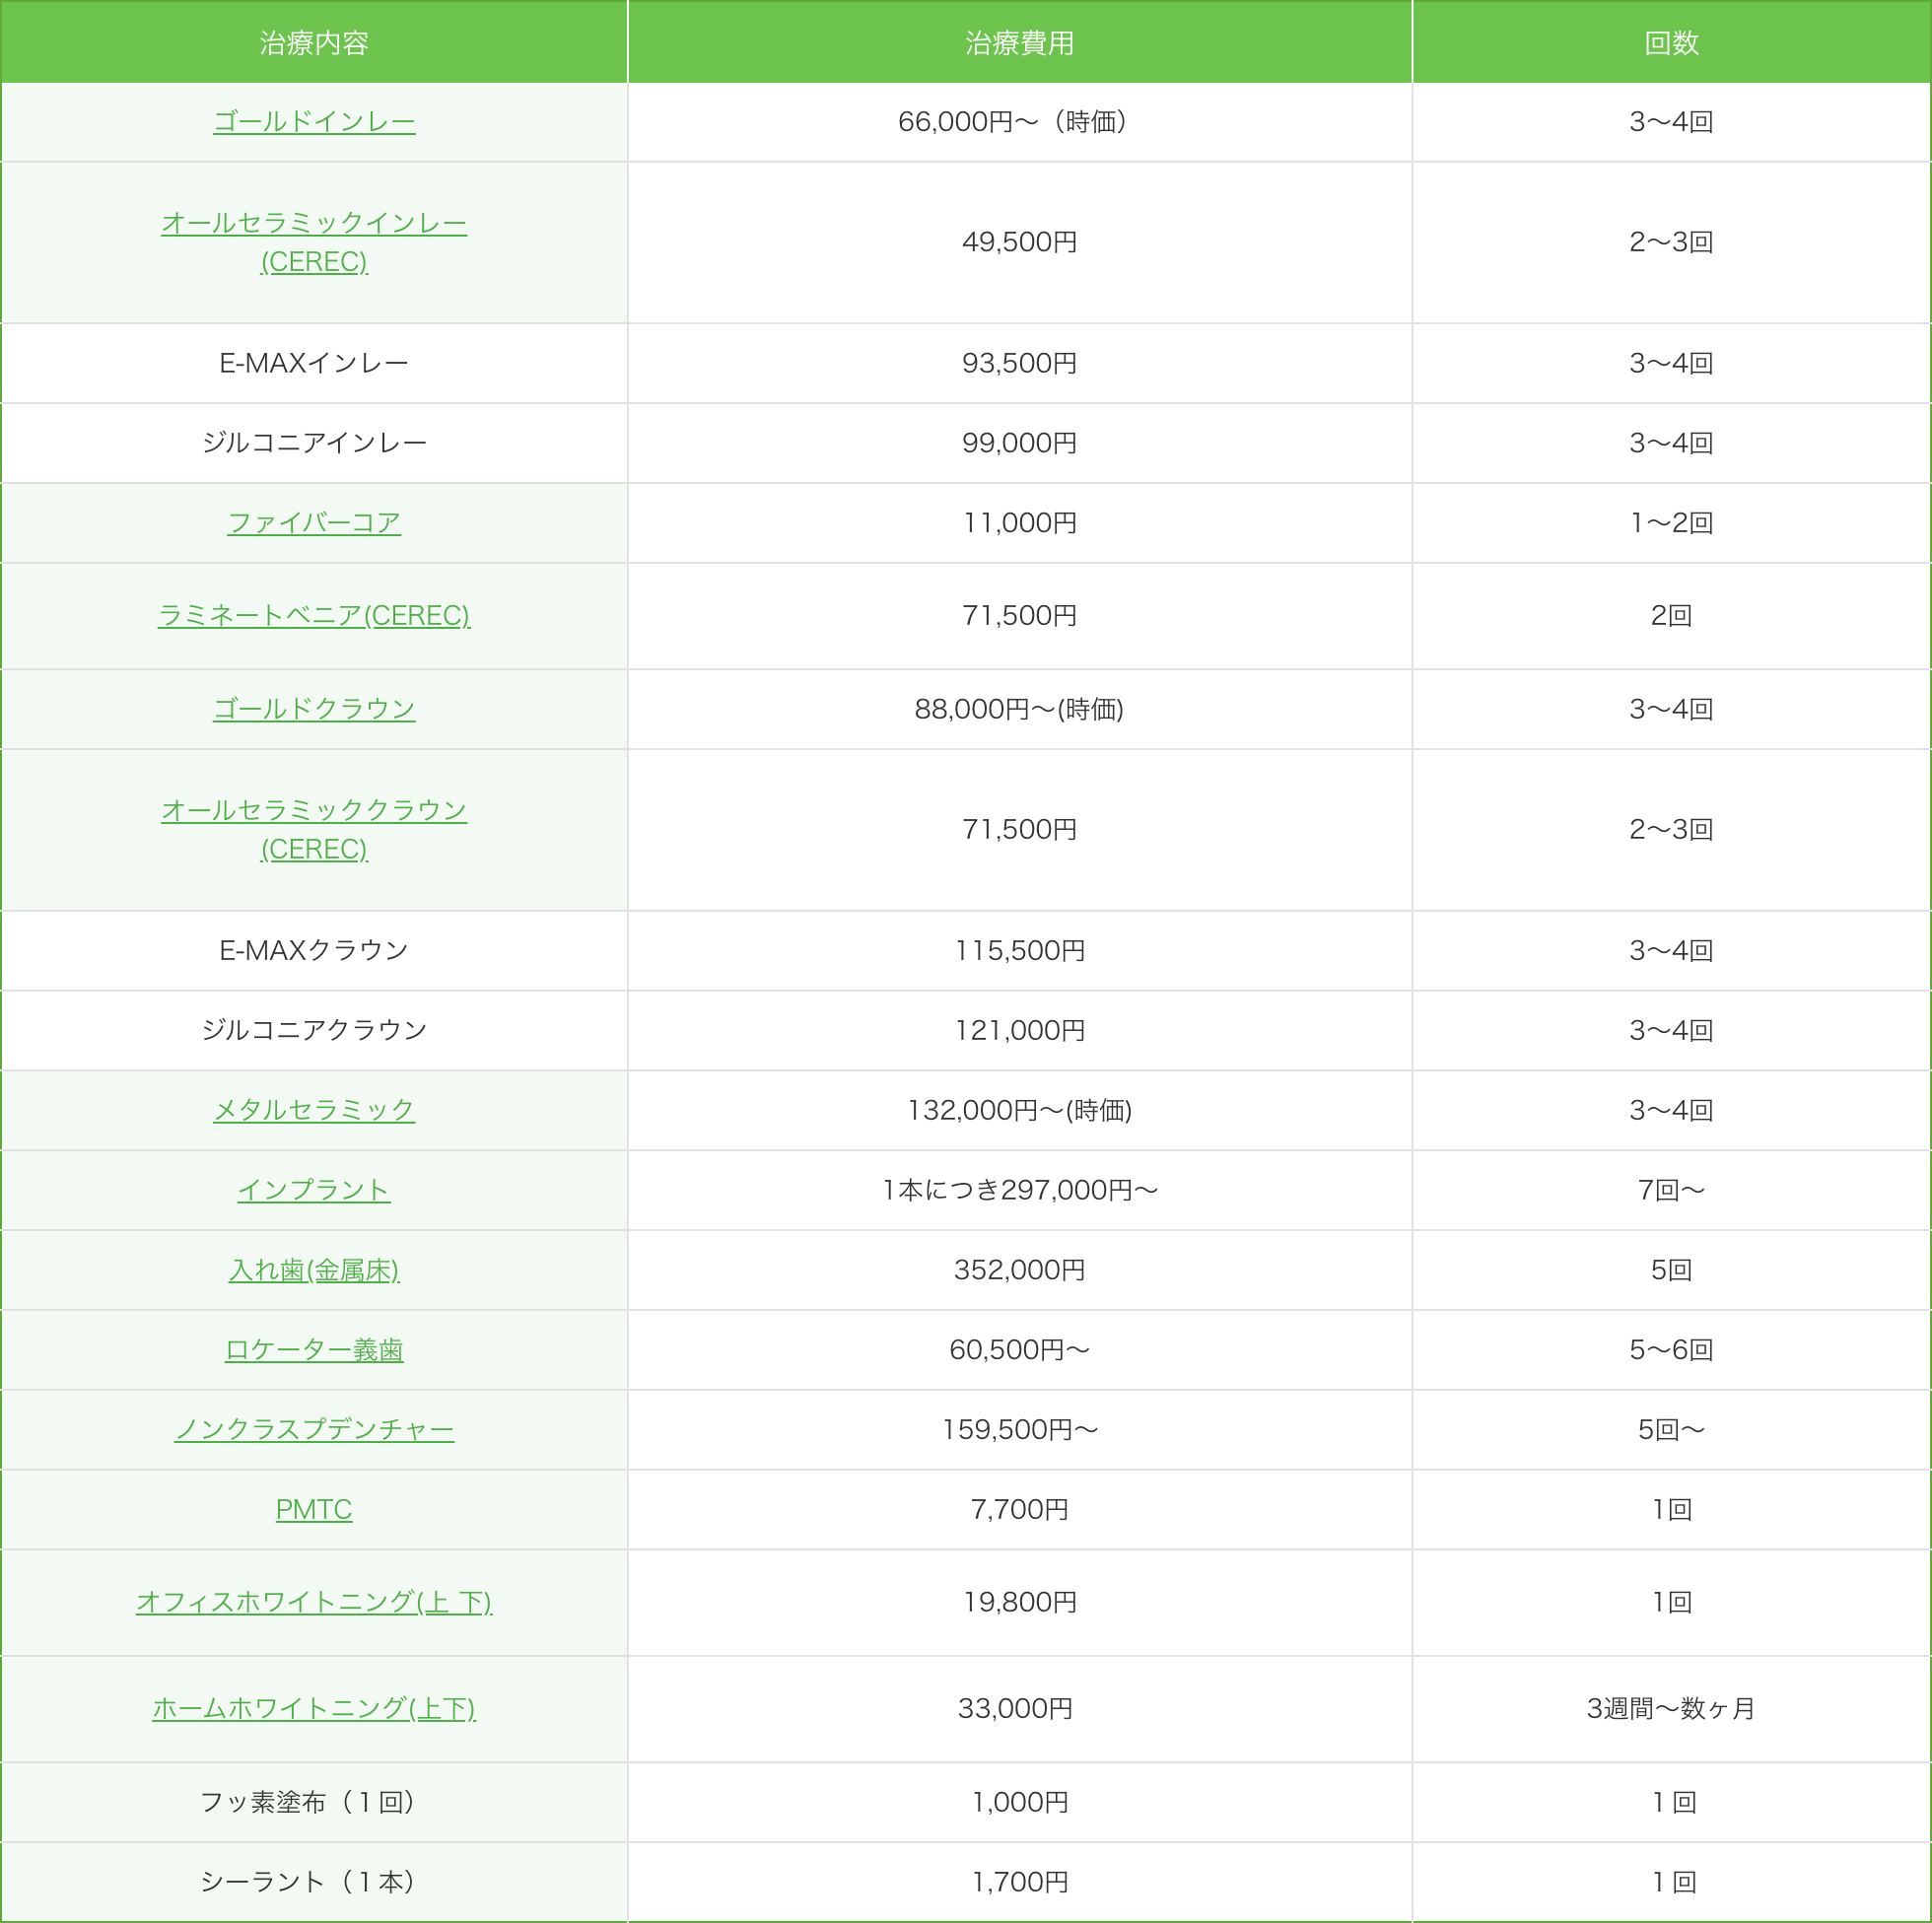This screenshot has width=1932, height=1923.
Task: Click the 治療内容 column header
Action: (314, 43)
